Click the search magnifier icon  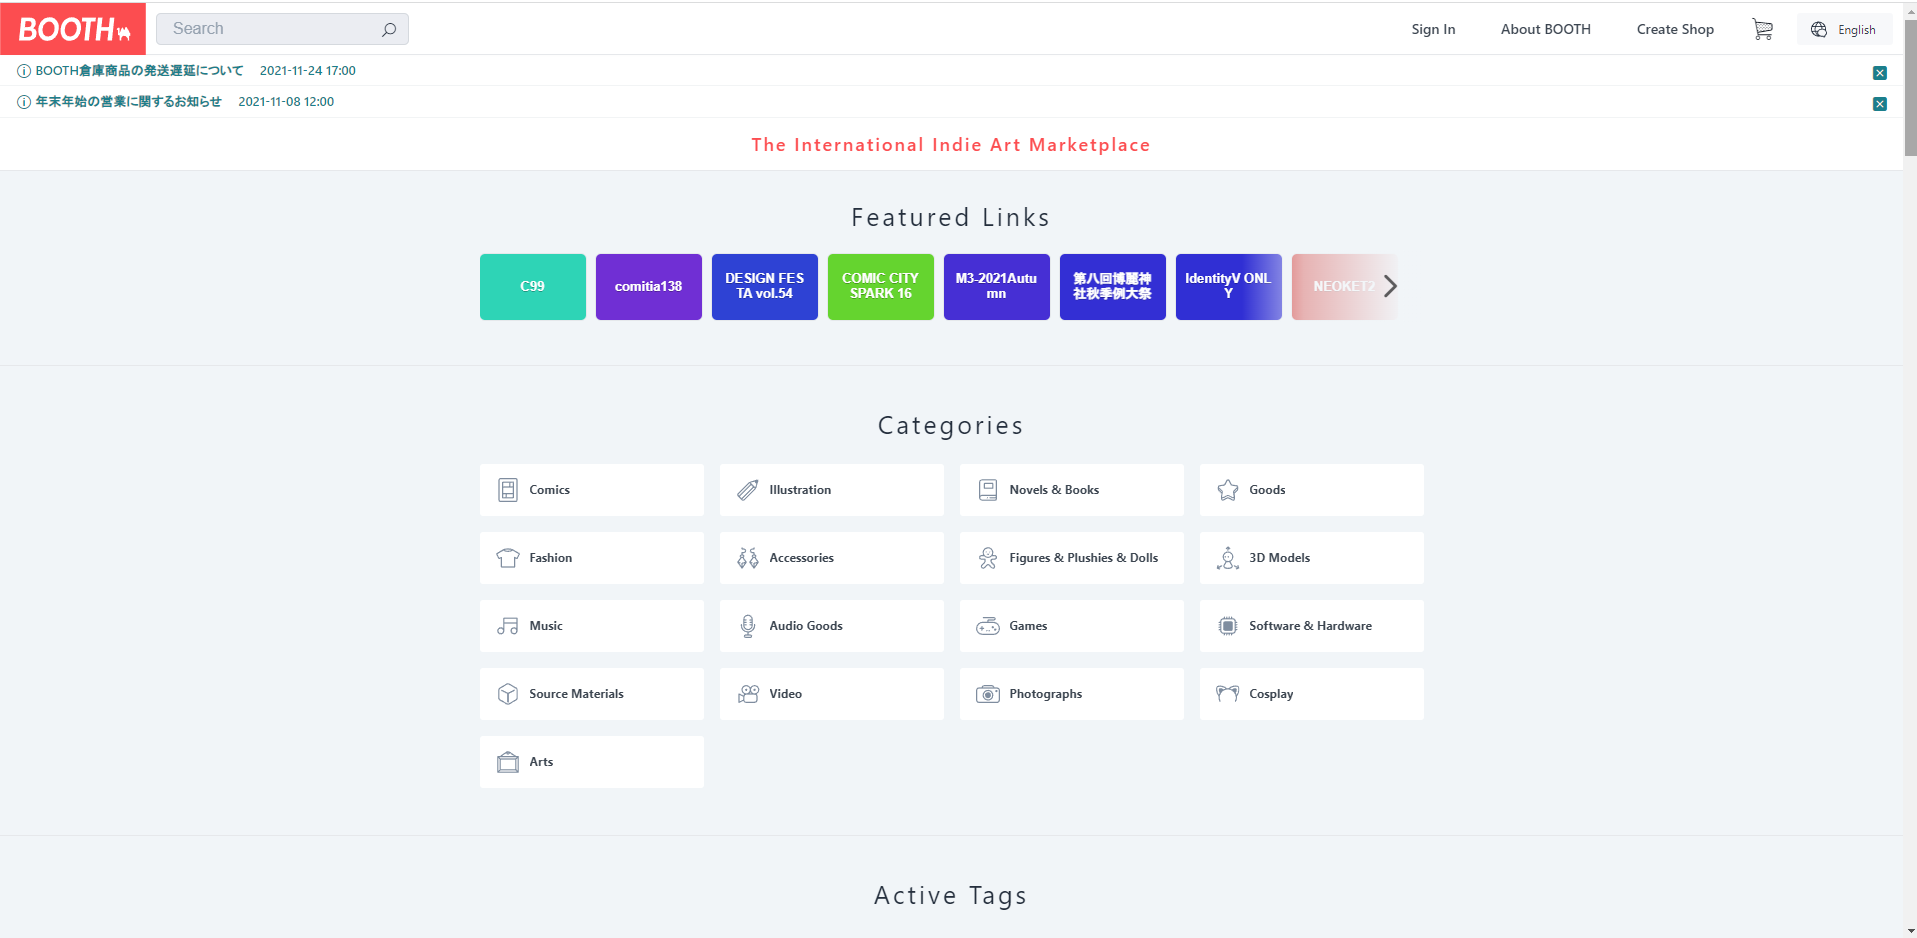click(389, 30)
